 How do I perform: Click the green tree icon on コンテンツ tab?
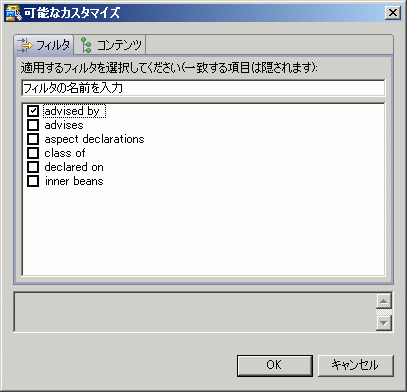(x=86, y=45)
